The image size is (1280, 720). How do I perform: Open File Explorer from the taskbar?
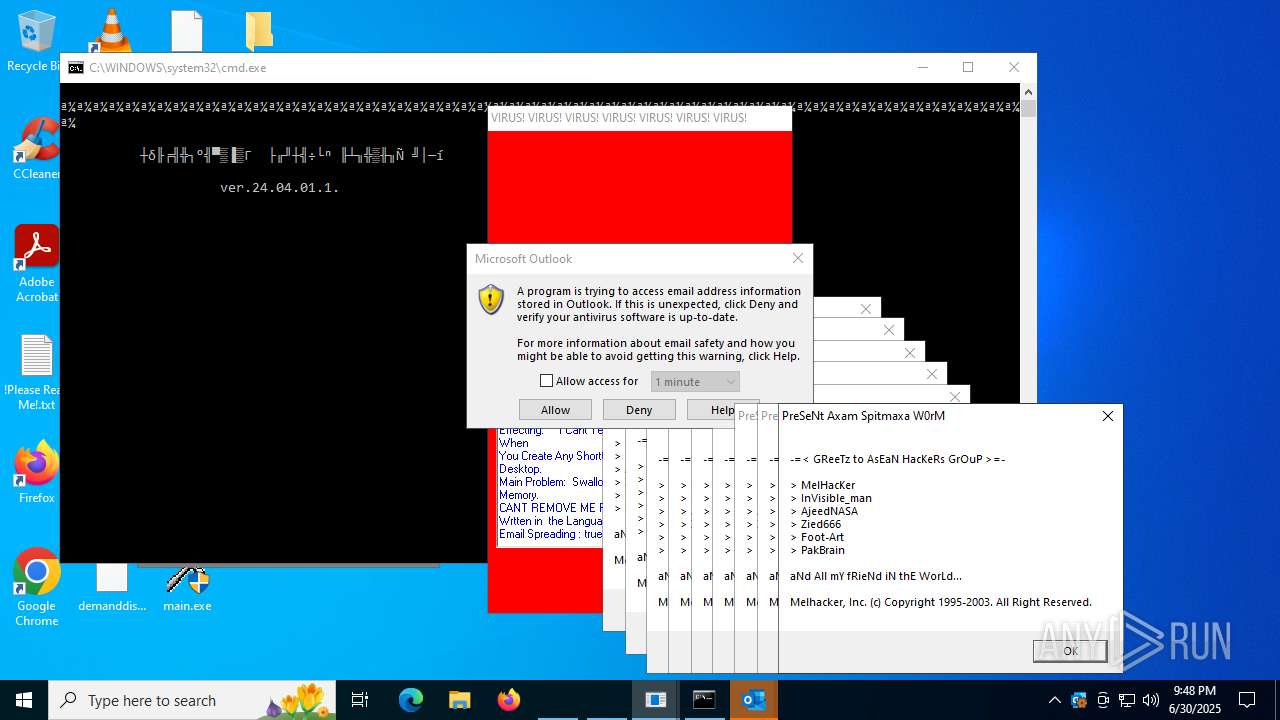tap(459, 700)
